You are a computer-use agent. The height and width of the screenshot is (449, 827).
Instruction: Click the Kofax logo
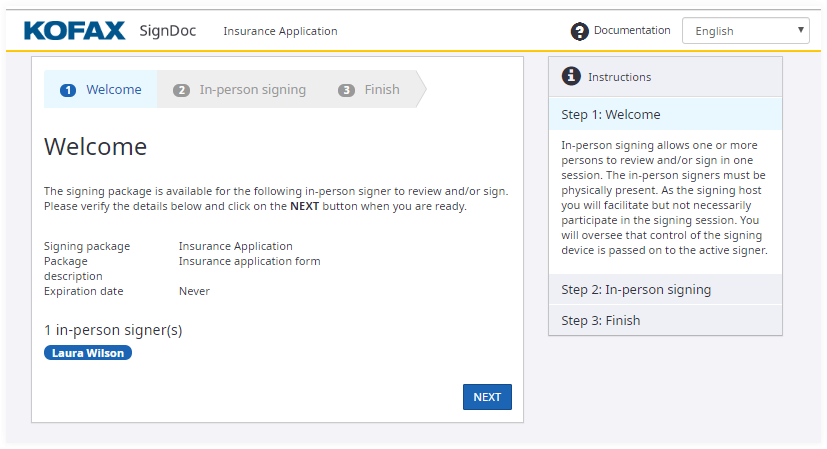coord(75,31)
